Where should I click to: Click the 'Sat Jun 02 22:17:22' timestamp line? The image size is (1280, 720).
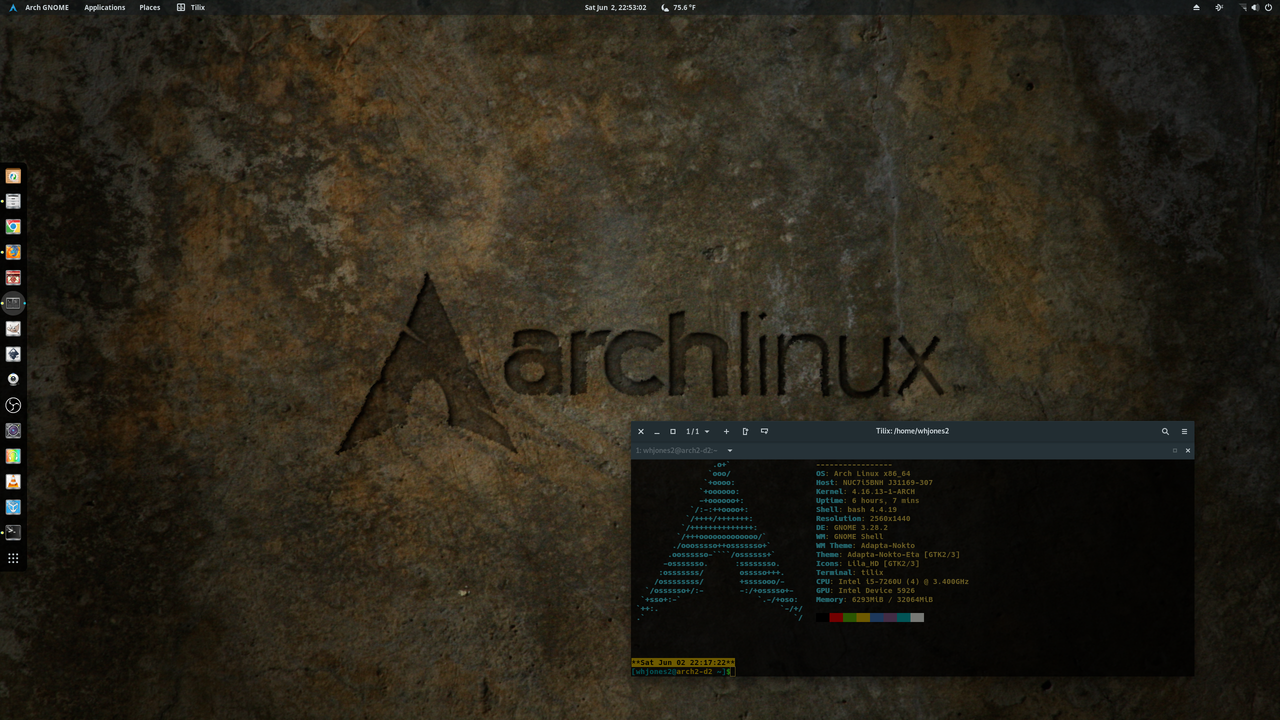tap(683, 662)
